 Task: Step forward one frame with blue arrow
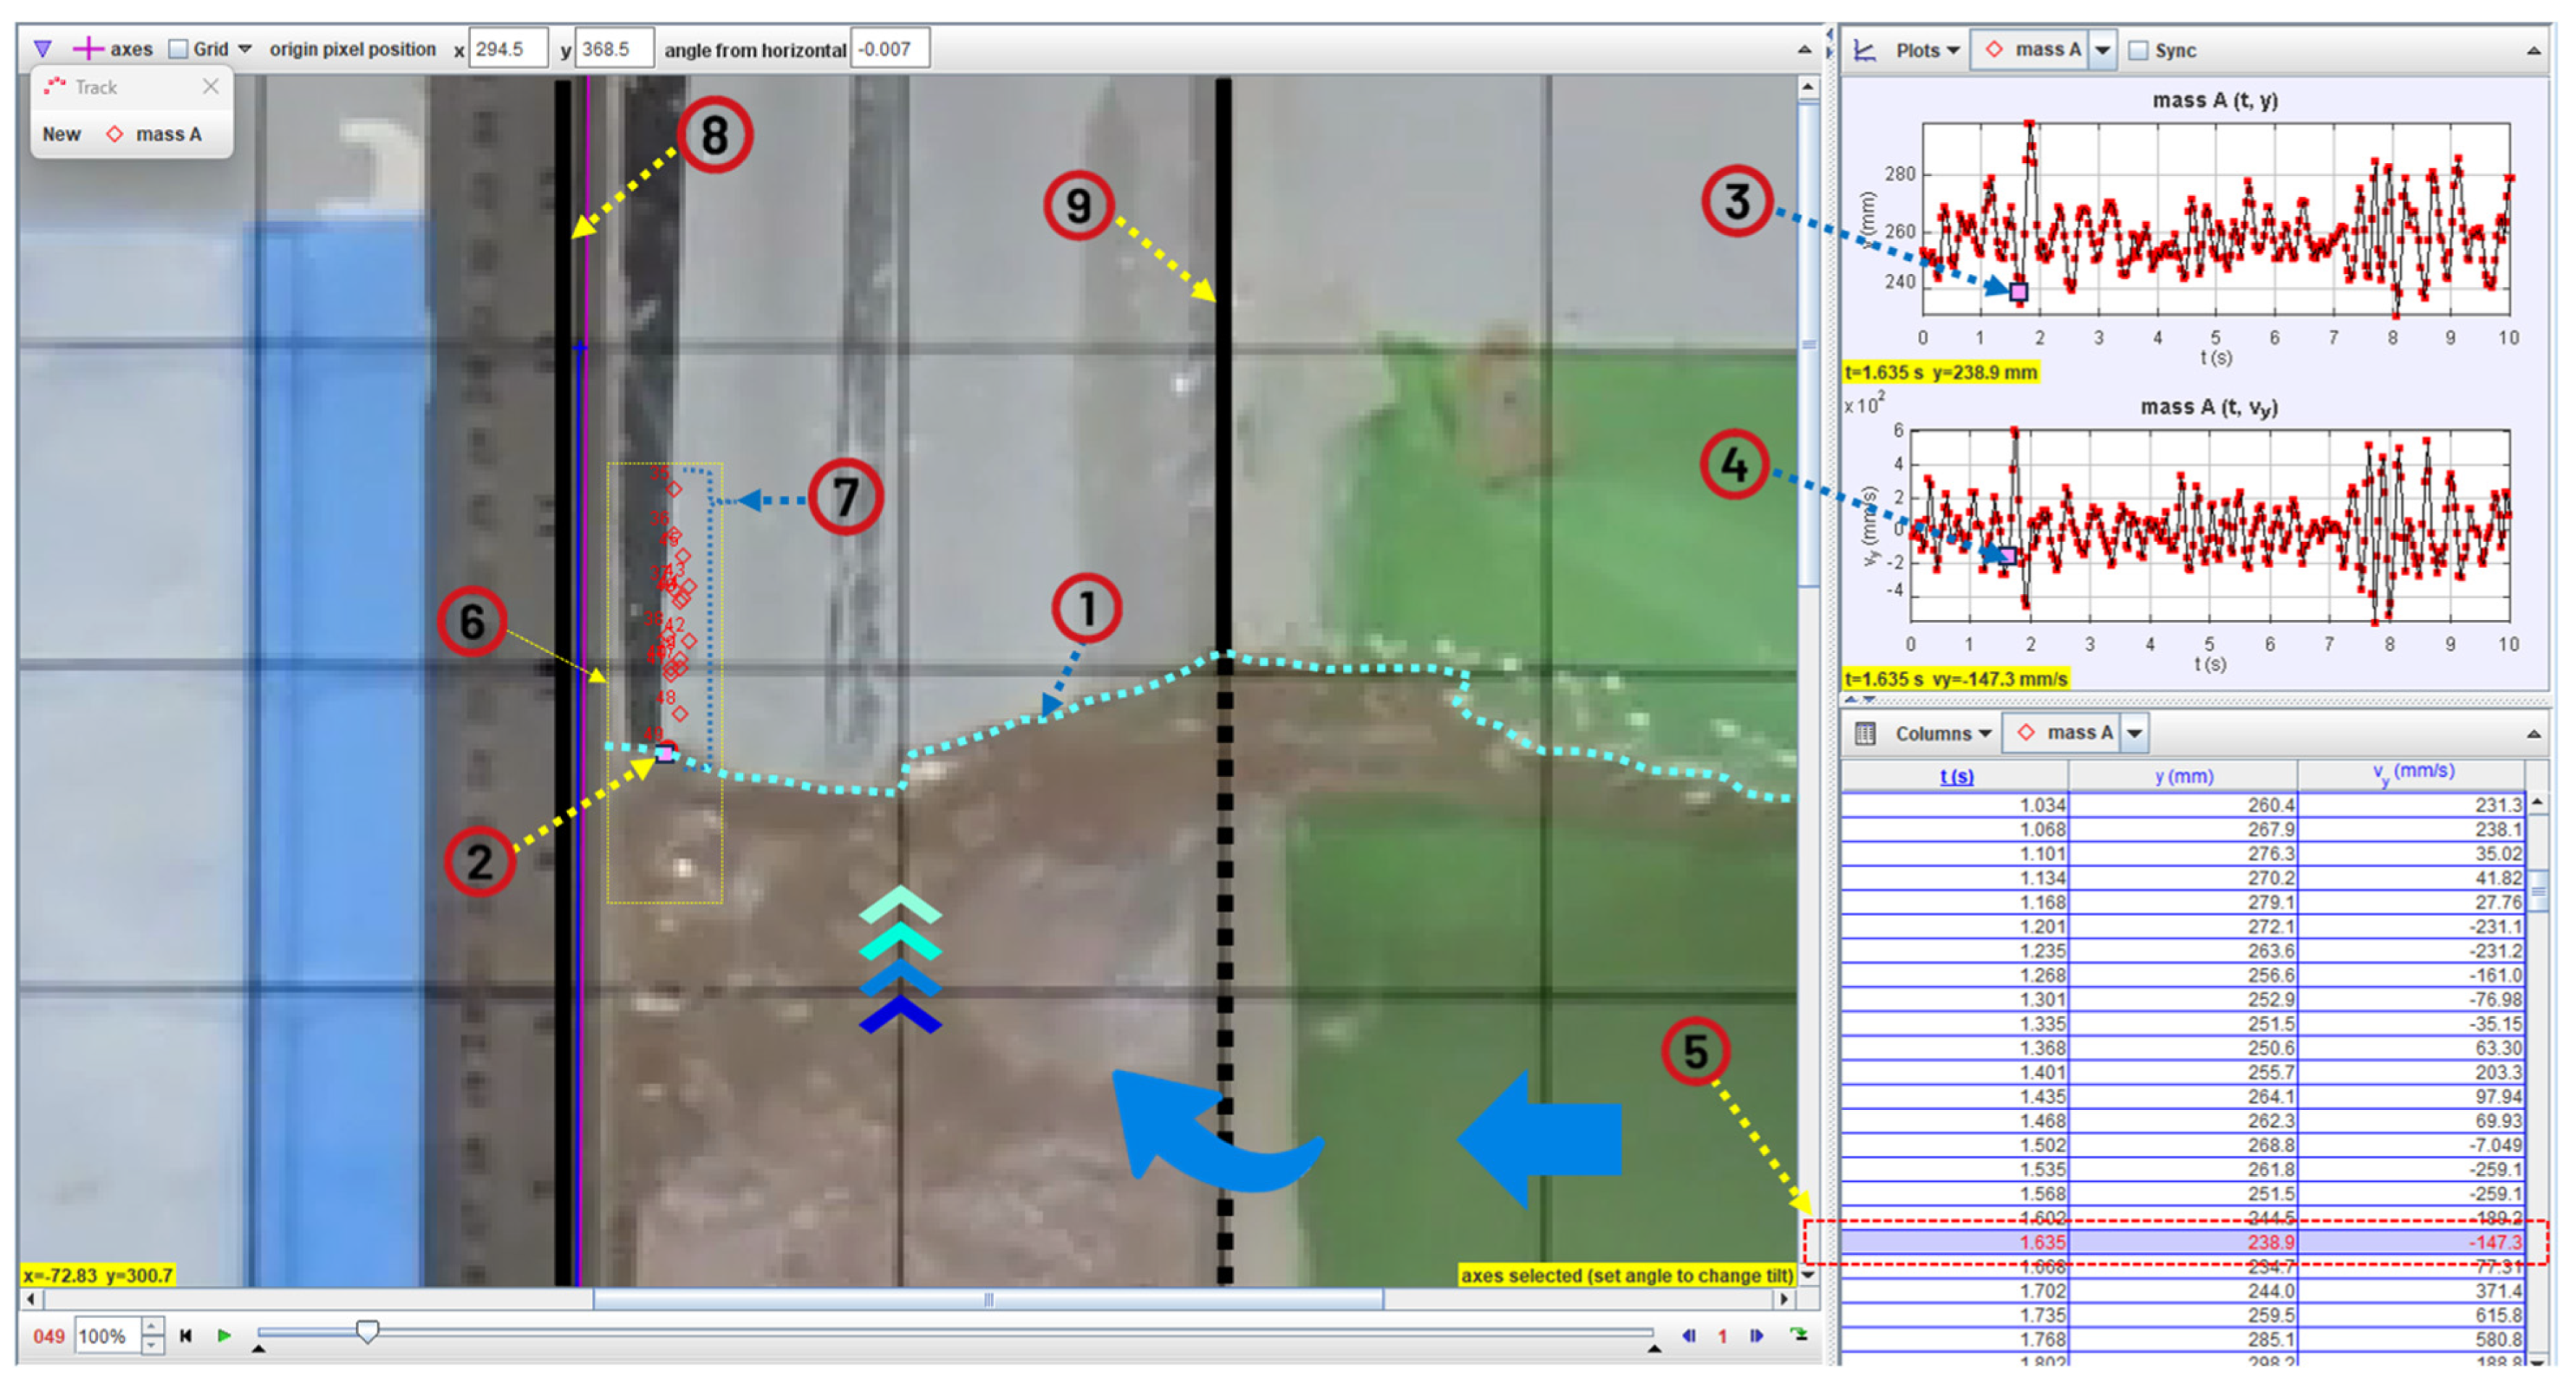(1756, 1335)
